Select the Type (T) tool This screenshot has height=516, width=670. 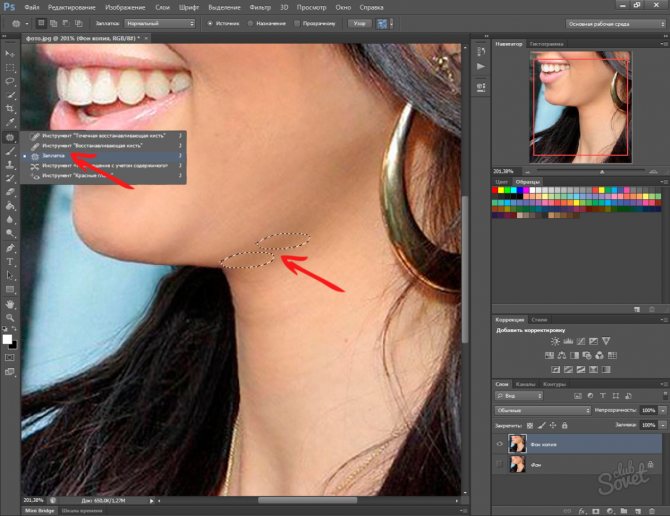tap(10, 261)
